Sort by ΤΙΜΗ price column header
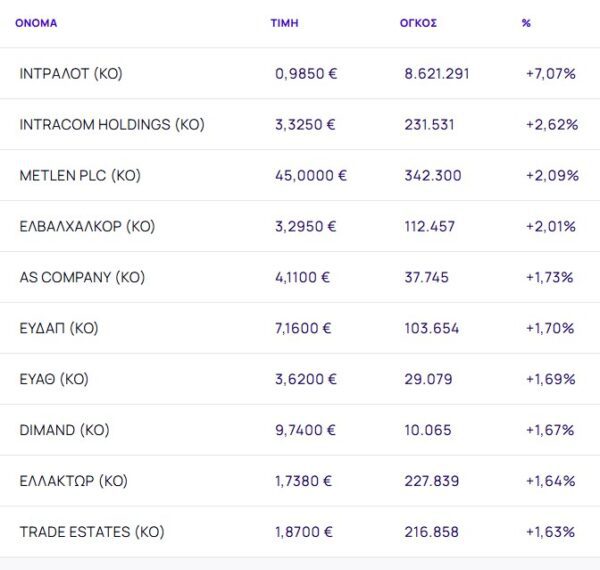Image resolution: width=600 pixels, height=570 pixels. tap(284, 23)
